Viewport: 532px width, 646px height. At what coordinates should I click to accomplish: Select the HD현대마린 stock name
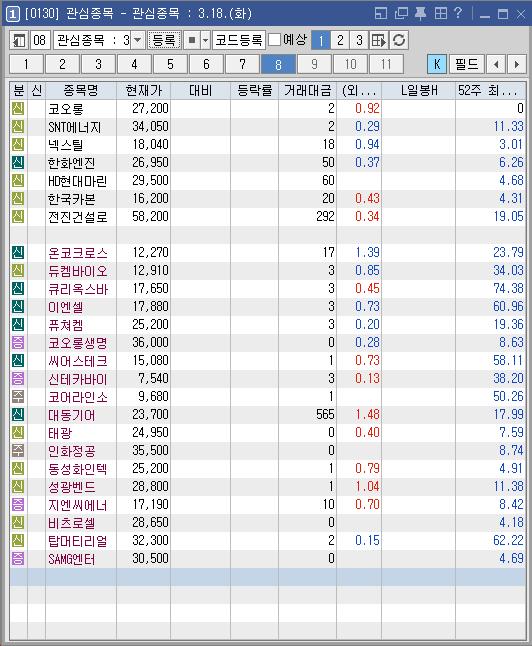(77, 181)
